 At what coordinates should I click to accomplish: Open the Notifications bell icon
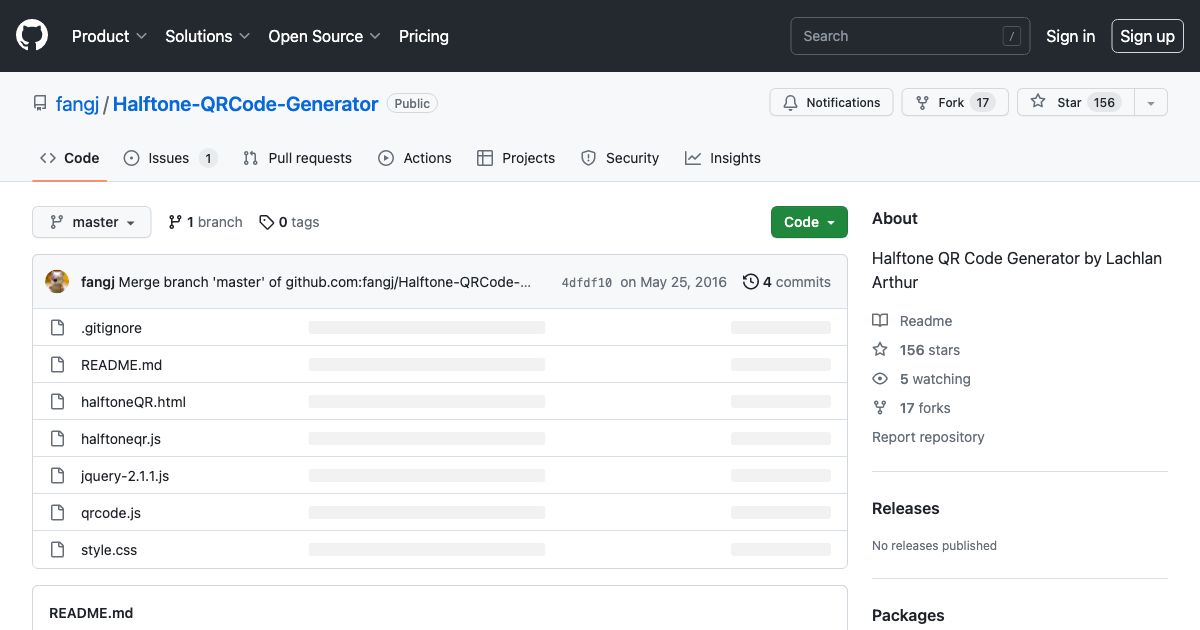click(x=790, y=102)
